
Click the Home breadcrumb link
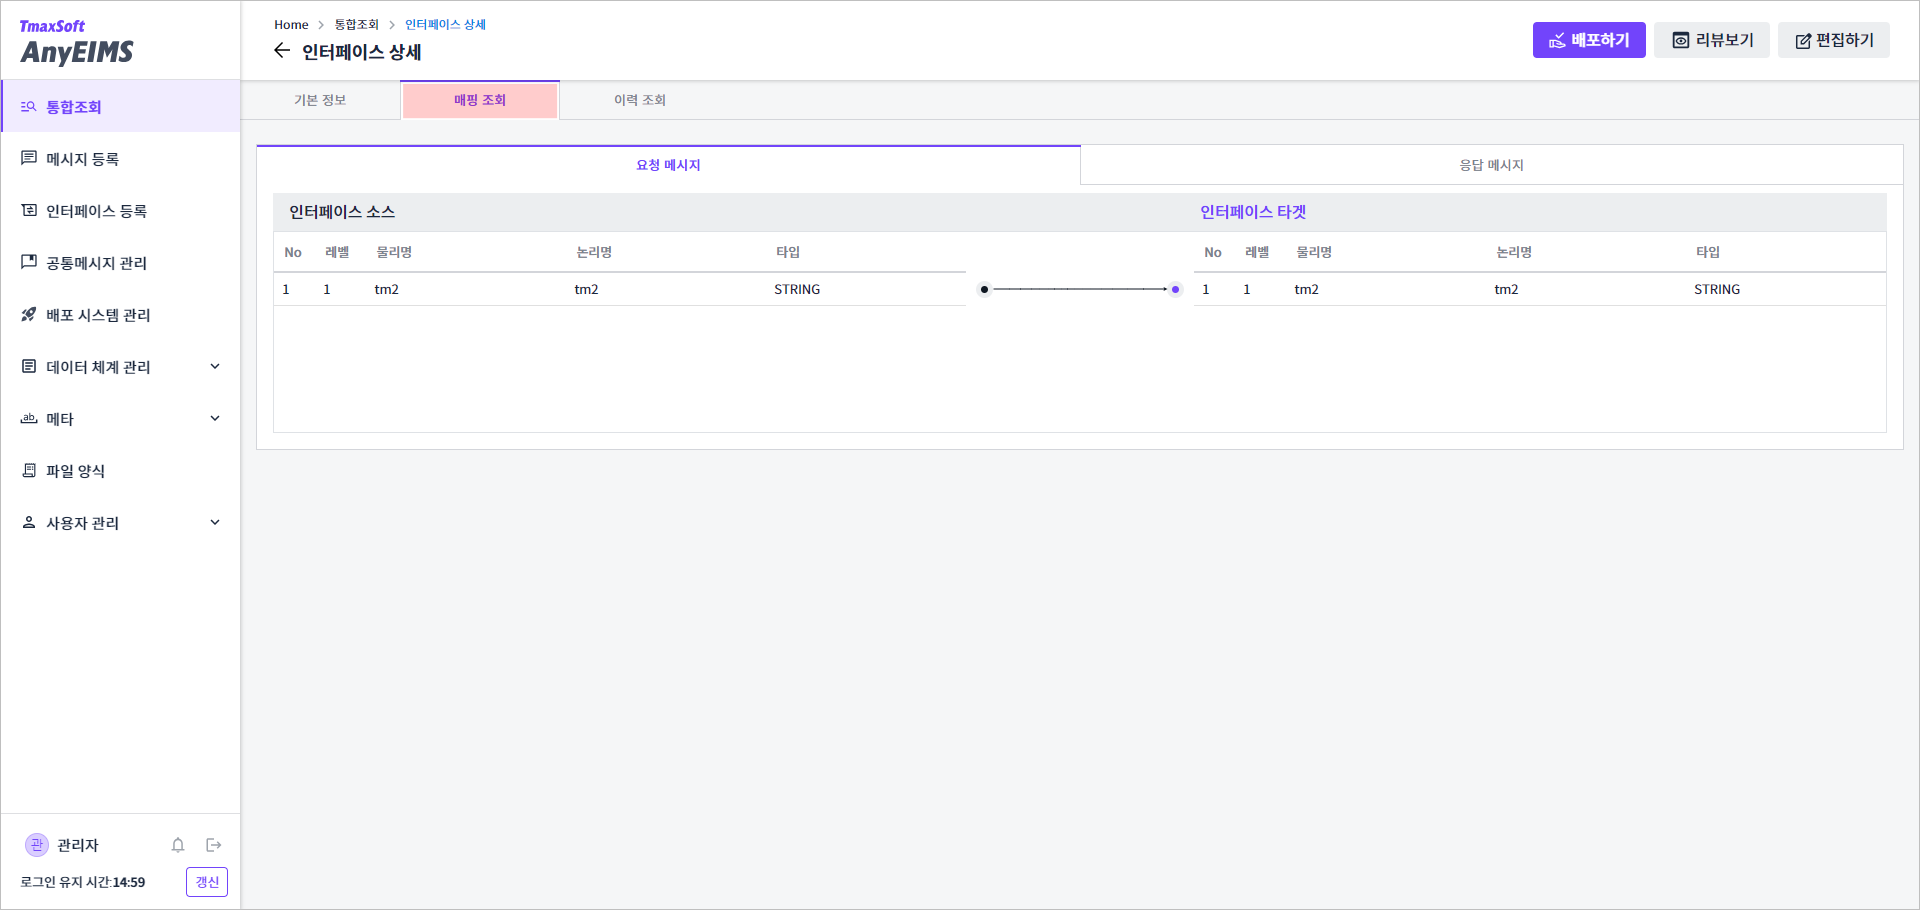291,25
